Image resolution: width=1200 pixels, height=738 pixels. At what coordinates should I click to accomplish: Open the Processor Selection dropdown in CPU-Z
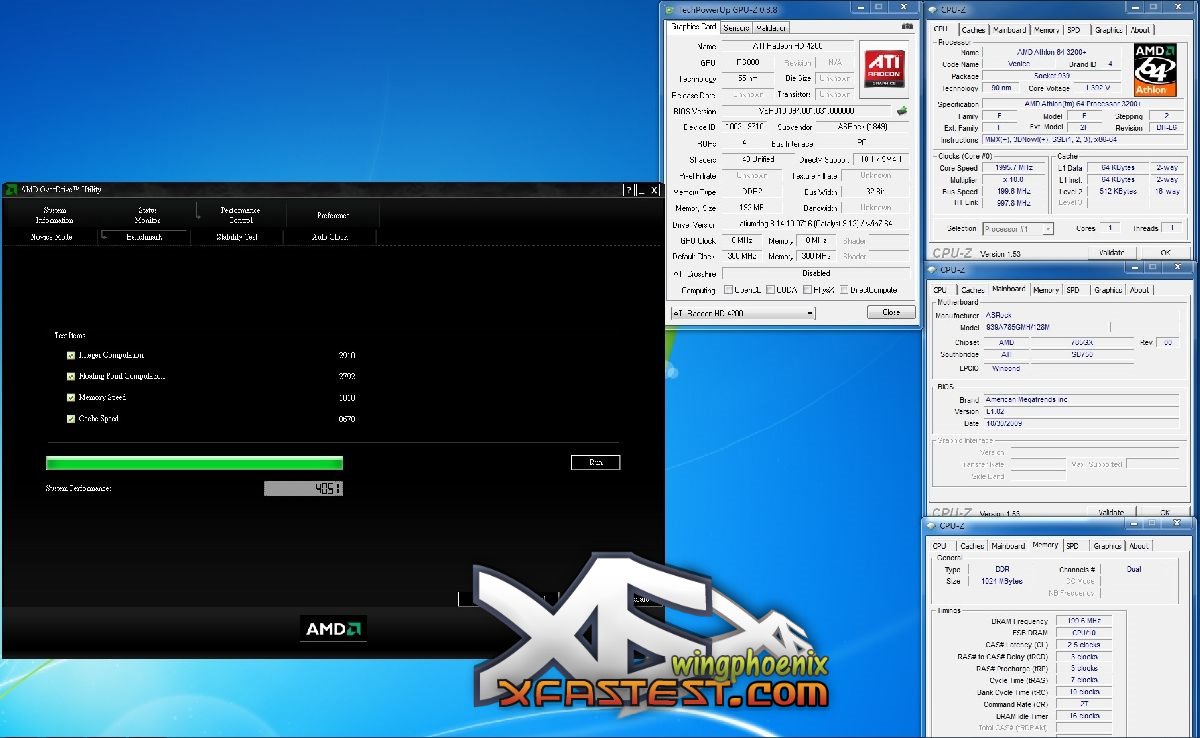pyautogui.click(x=1016, y=229)
